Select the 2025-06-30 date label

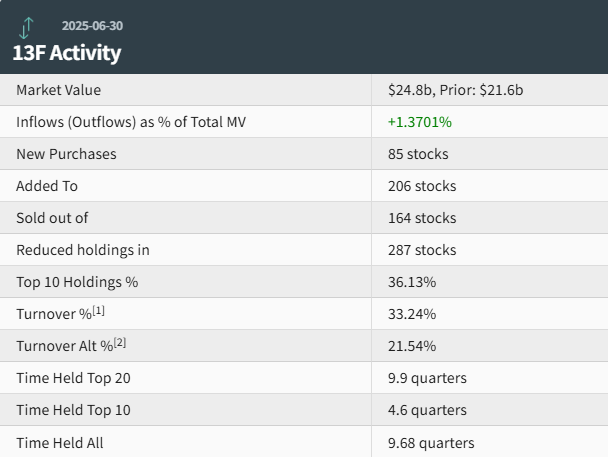point(92,25)
